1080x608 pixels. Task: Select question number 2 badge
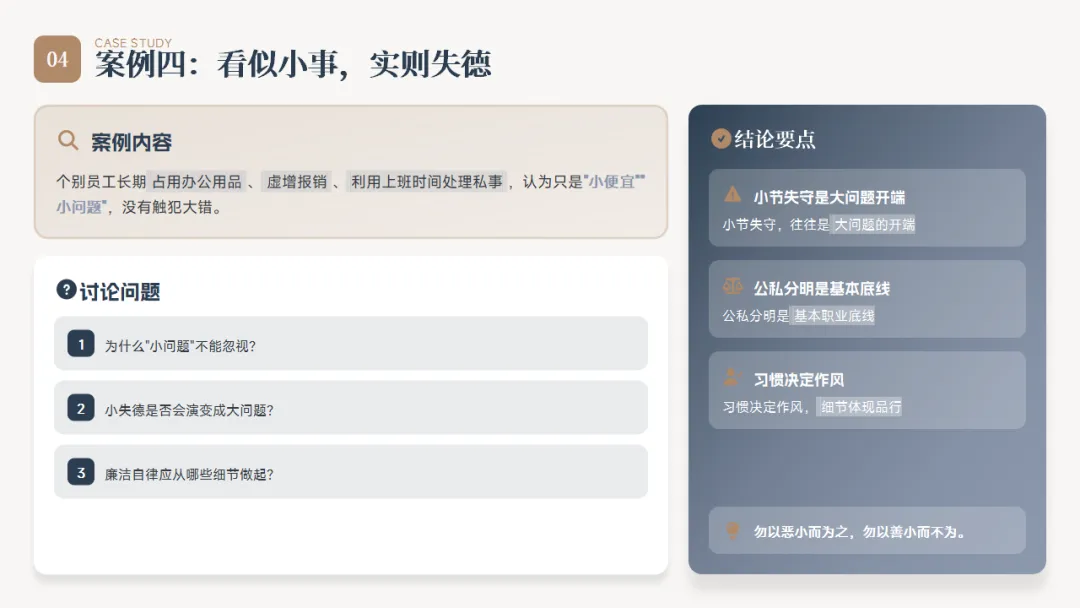(x=81, y=408)
